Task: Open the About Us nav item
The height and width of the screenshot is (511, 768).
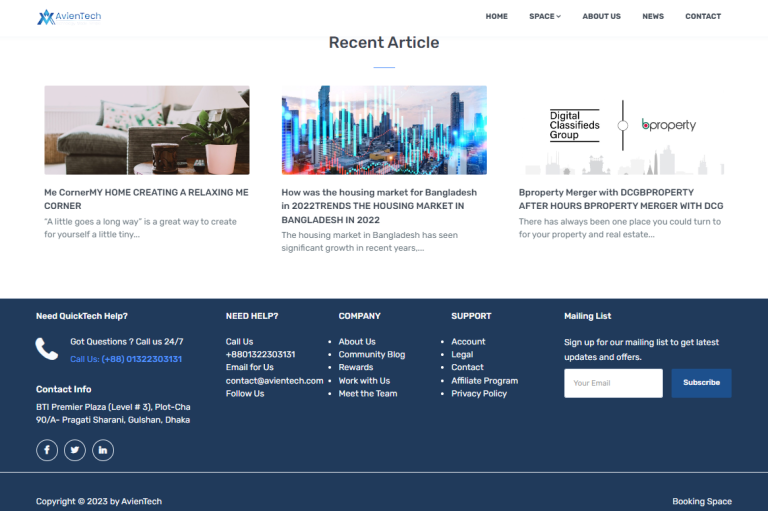Action: coord(601,17)
